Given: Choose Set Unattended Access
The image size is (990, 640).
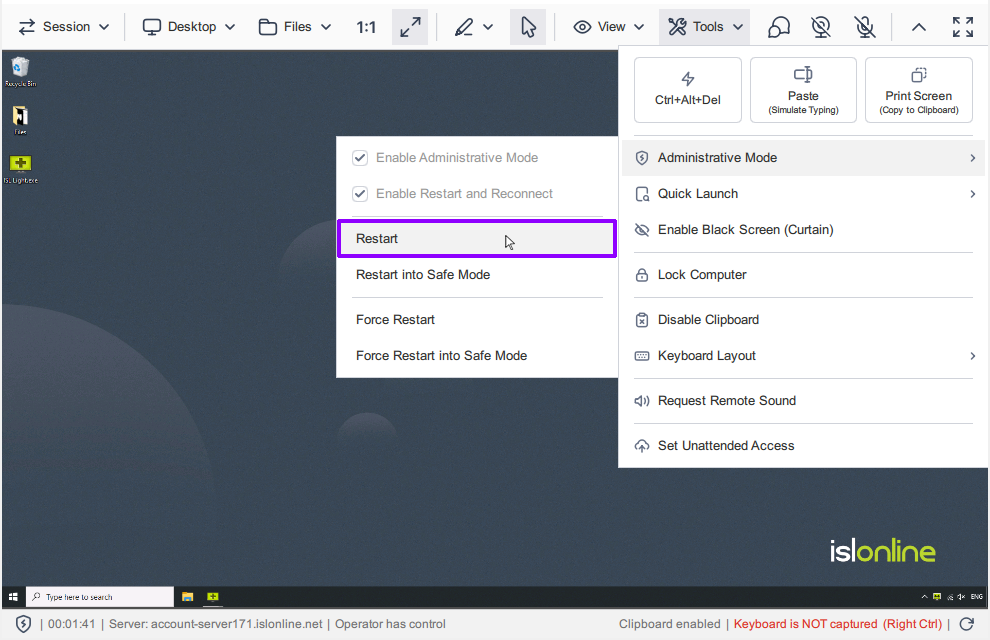Looking at the screenshot, I should (804, 446).
